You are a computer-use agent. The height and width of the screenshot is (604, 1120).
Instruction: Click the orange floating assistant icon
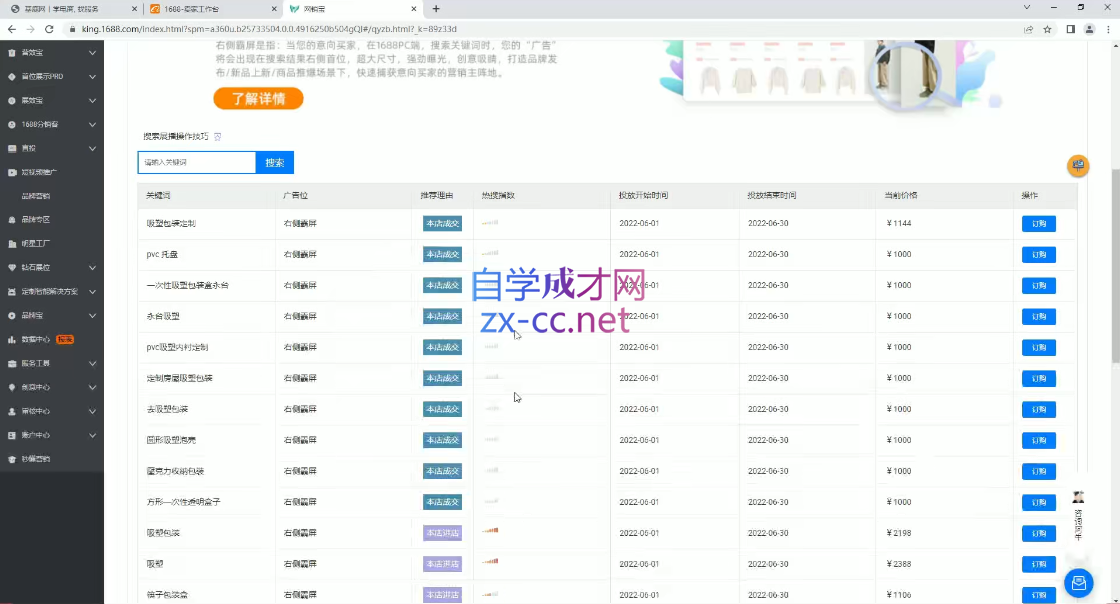pyautogui.click(x=1078, y=166)
